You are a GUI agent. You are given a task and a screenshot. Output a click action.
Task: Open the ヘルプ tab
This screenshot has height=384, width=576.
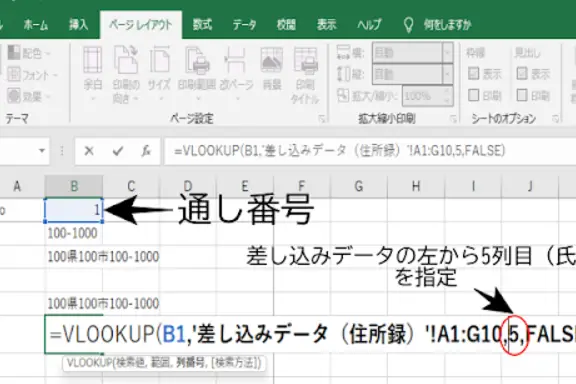(369, 25)
